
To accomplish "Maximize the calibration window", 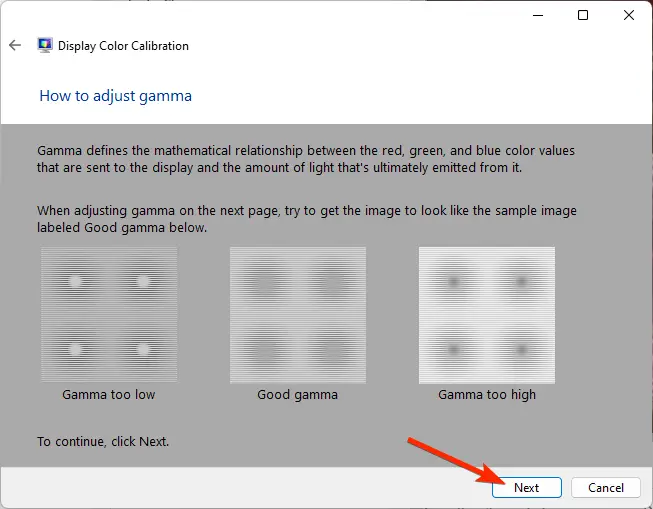I will pos(583,15).
